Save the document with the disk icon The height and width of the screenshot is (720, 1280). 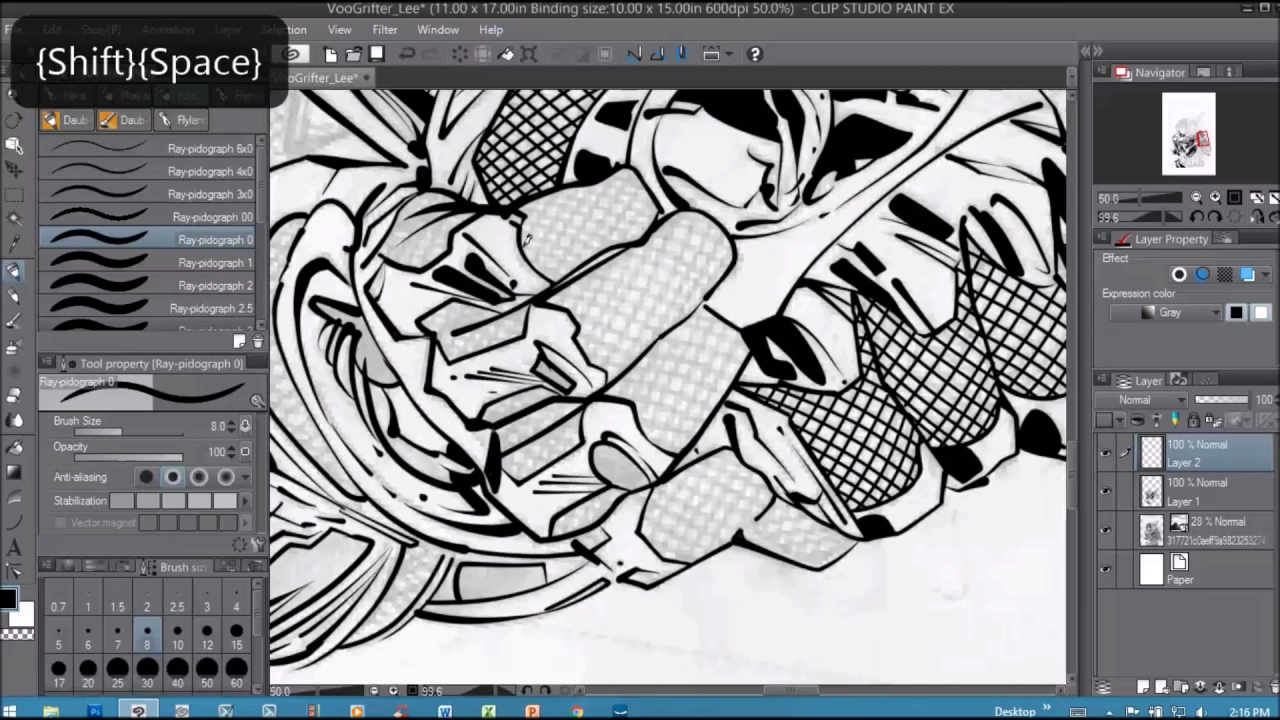[377, 54]
